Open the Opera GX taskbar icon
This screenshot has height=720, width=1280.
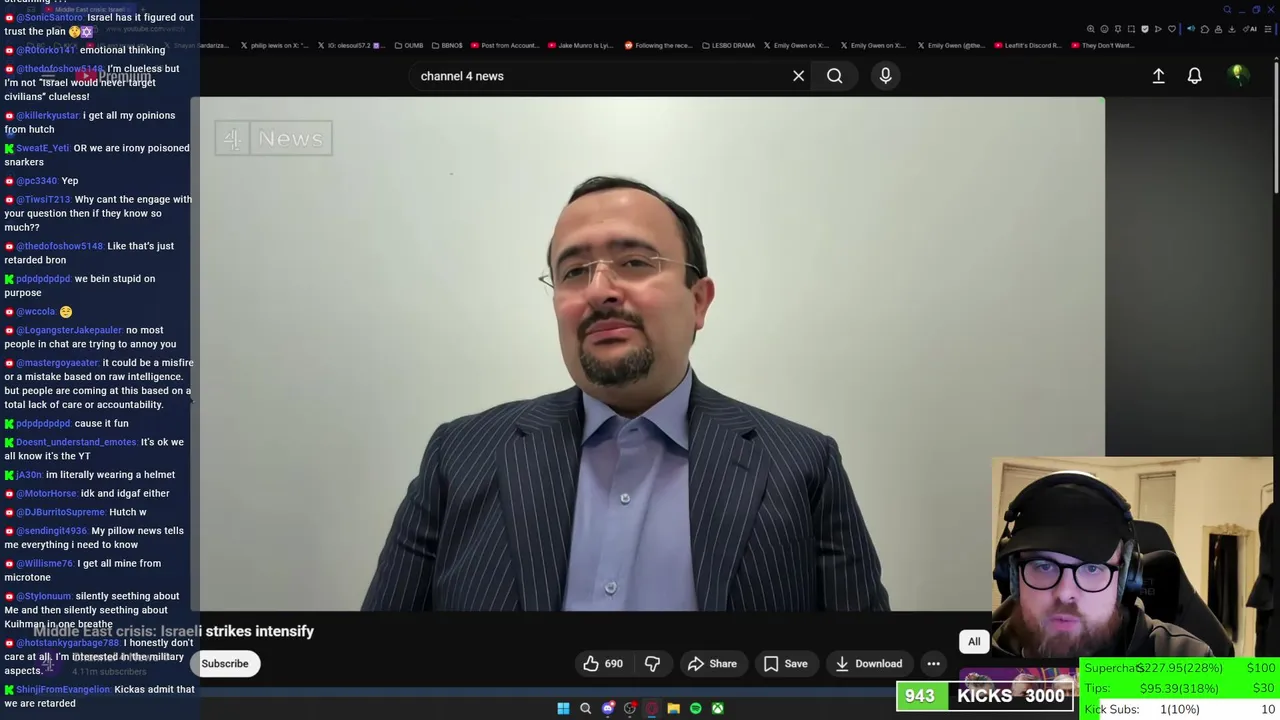point(651,708)
